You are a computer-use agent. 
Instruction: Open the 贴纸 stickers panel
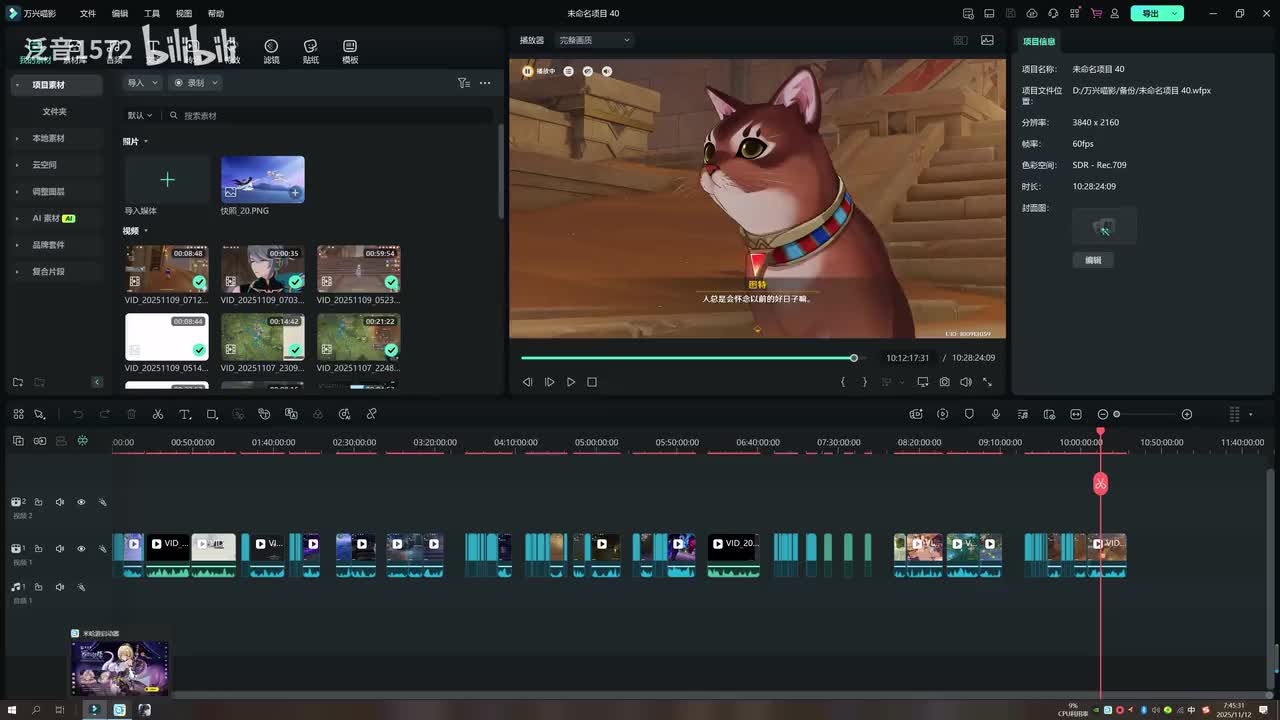pos(311,52)
